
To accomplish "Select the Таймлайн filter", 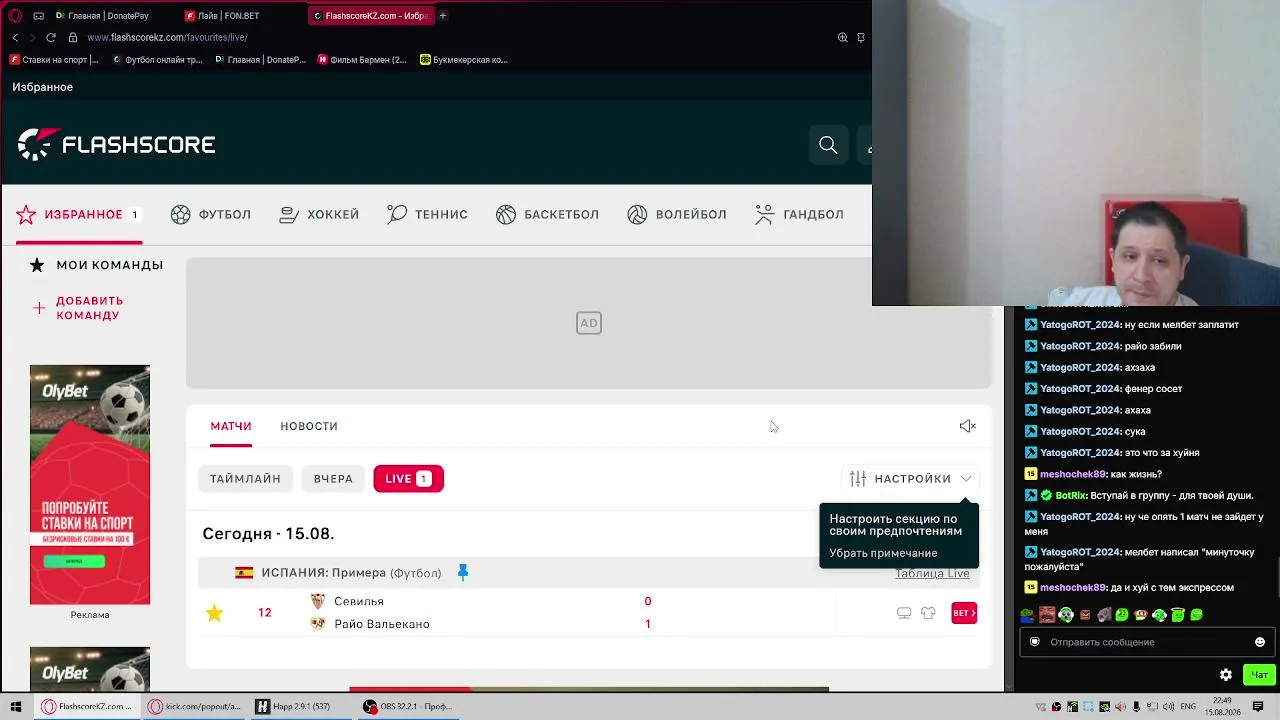I will (x=245, y=479).
